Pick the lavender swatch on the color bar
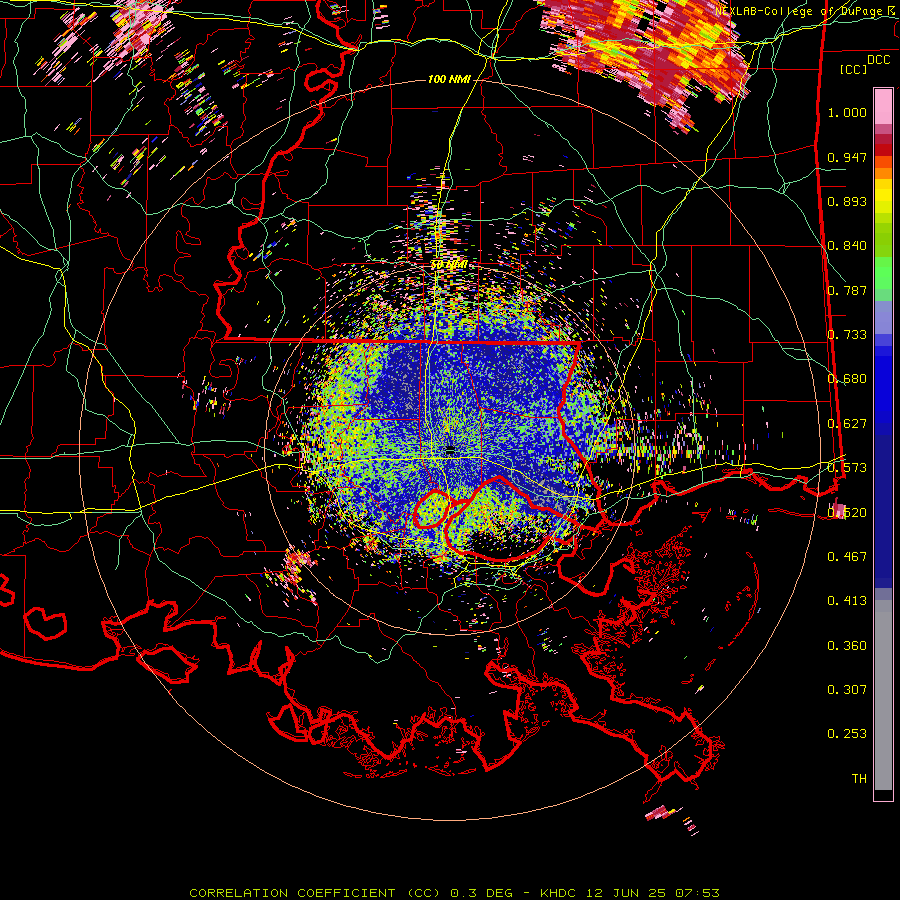 coord(883,317)
